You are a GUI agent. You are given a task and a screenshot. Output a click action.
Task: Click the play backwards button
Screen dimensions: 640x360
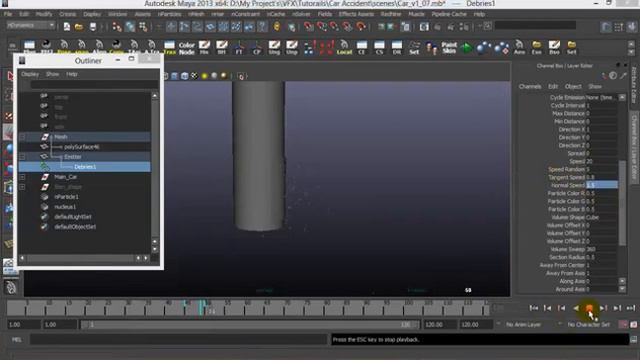576,308
